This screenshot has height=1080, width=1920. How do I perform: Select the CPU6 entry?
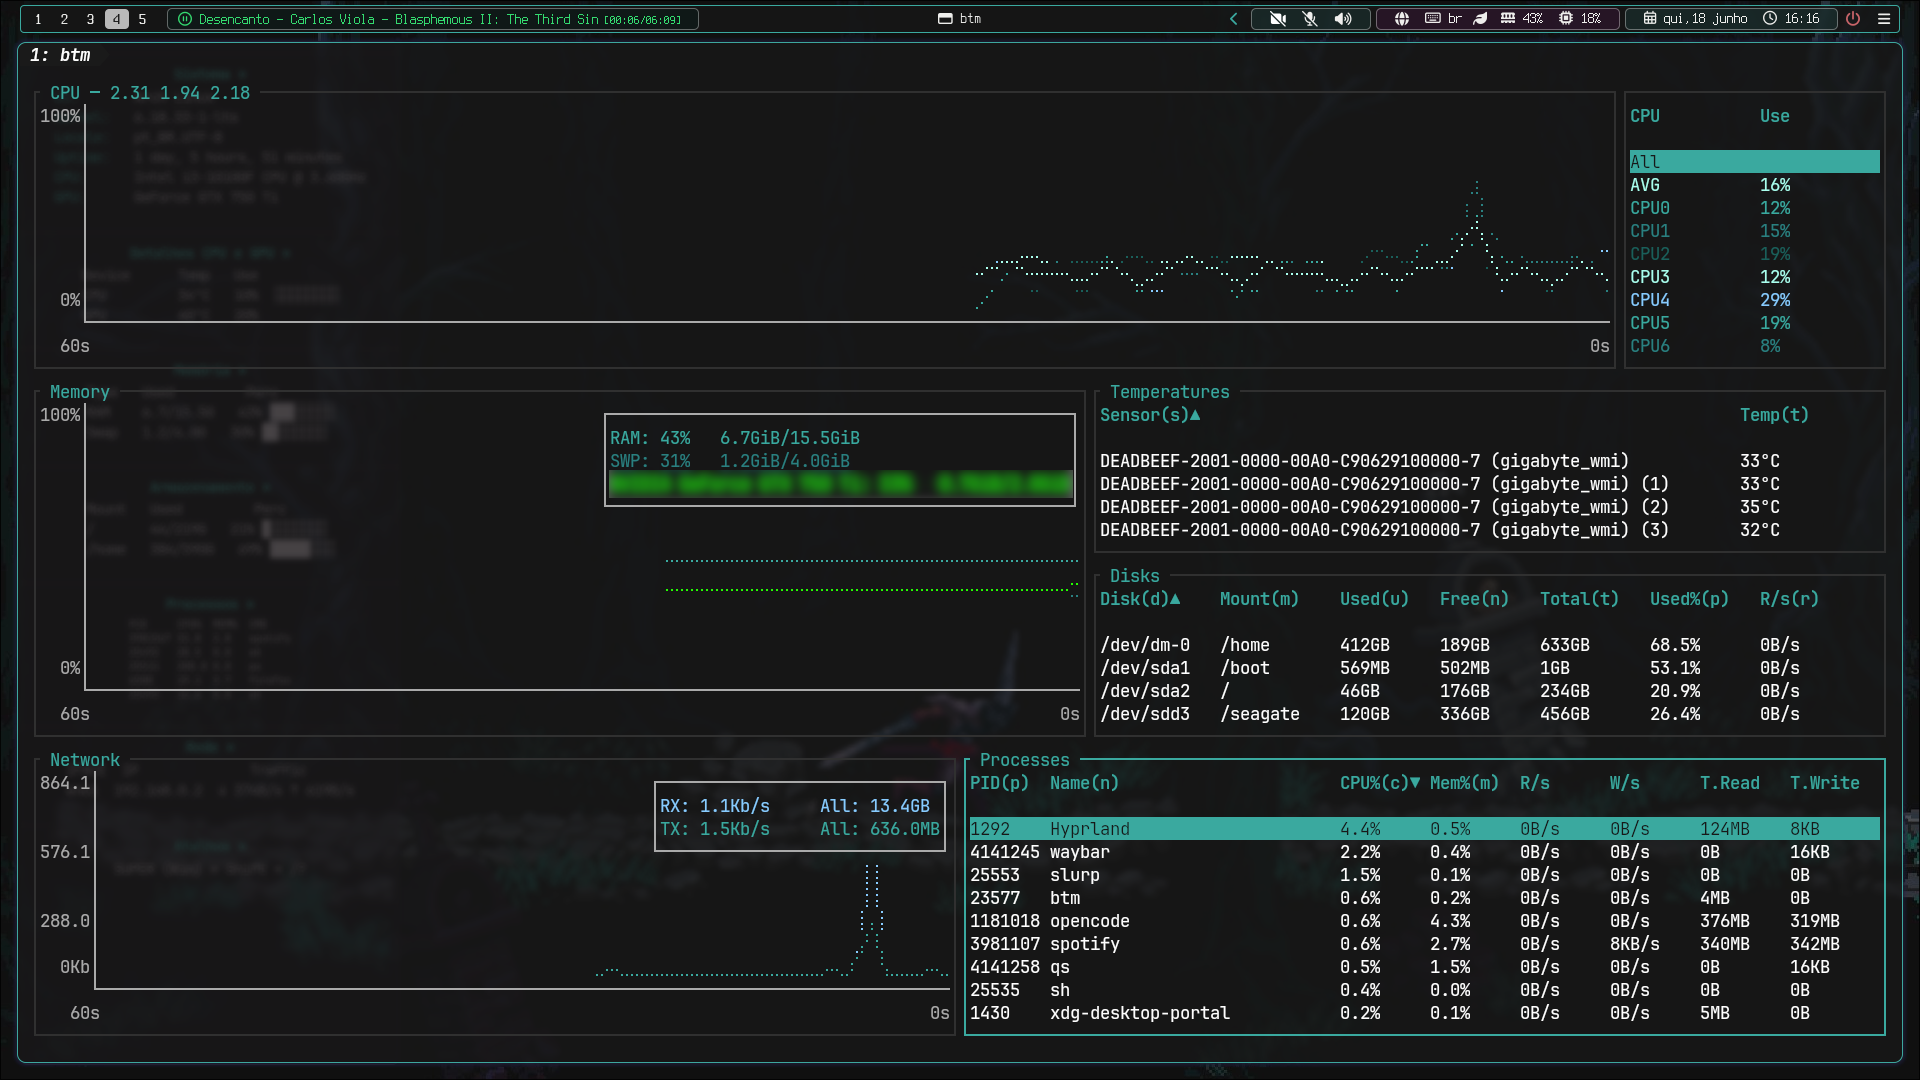[x=1754, y=346]
